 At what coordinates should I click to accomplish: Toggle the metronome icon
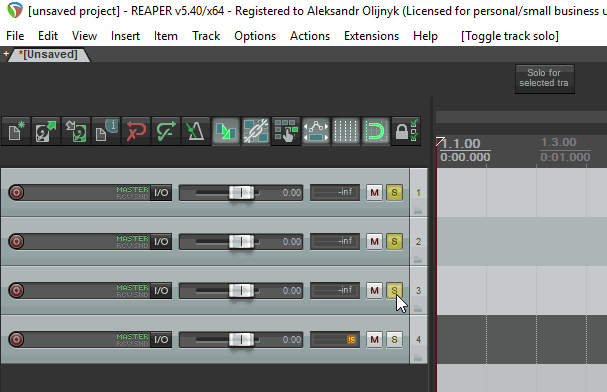coord(196,131)
